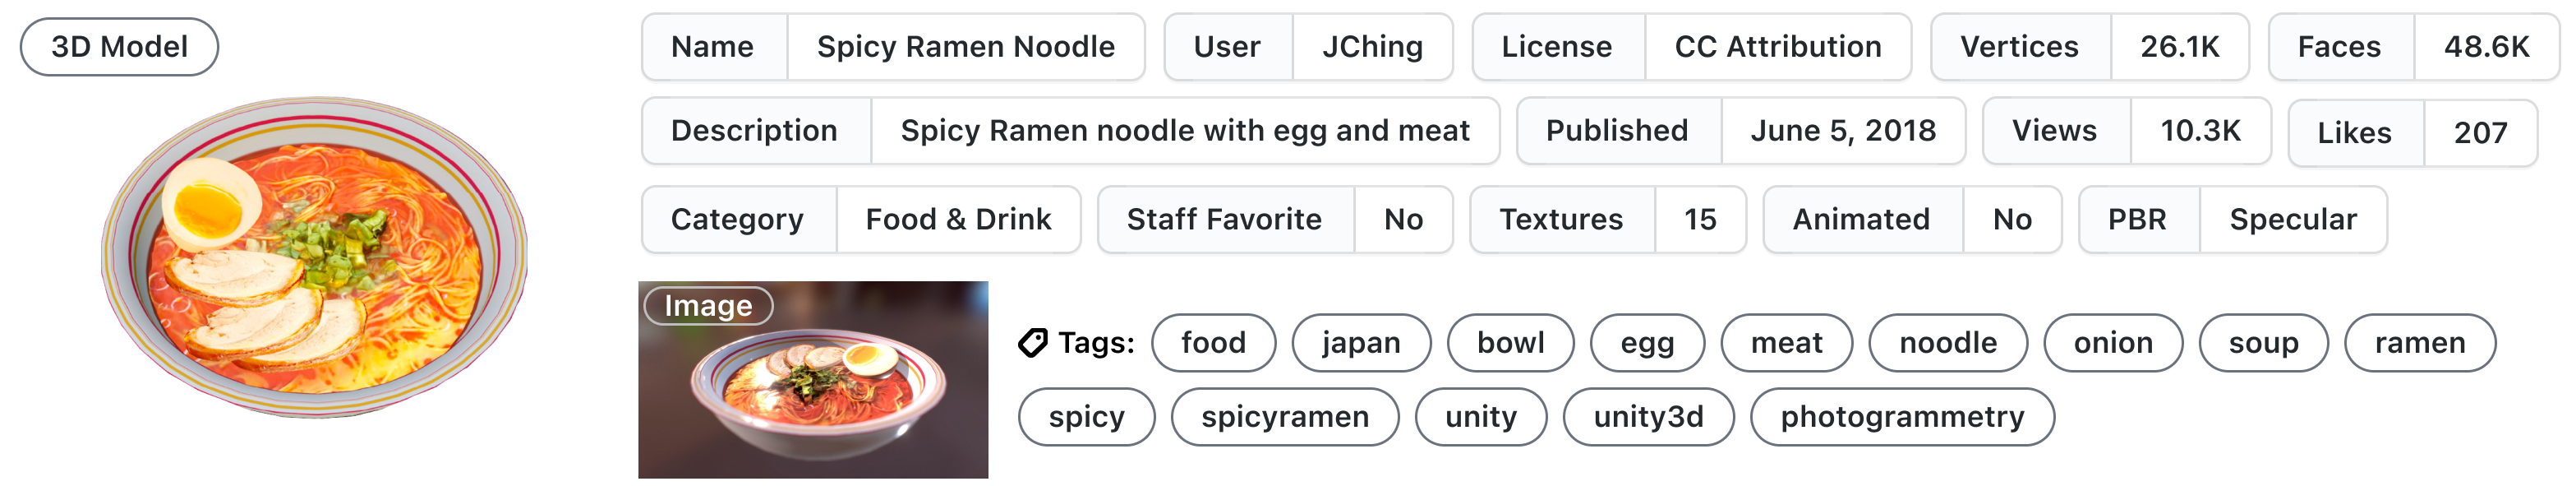Pick the 'soup' tag
2576x486 pixels.
pyautogui.click(x=2263, y=343)
